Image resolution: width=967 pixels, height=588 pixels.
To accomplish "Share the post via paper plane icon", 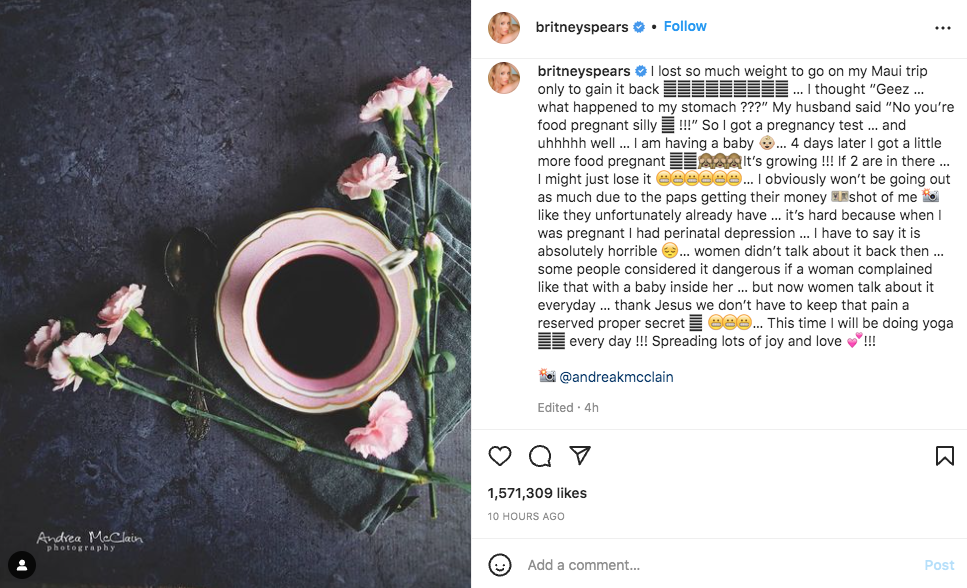I will pos(580,456).
